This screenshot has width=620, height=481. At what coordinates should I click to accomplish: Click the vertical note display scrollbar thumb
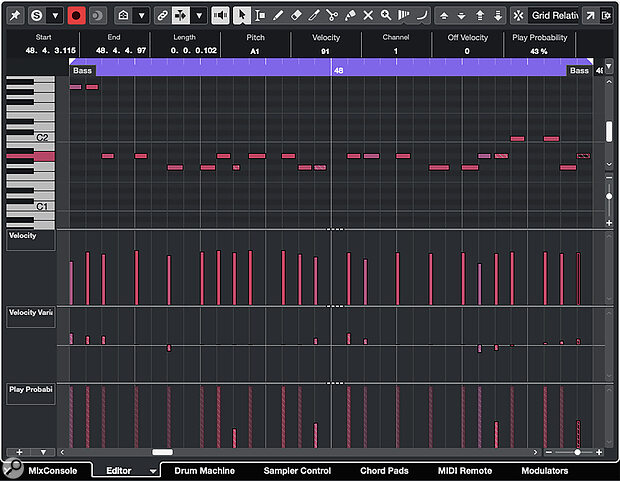point(609,132)
